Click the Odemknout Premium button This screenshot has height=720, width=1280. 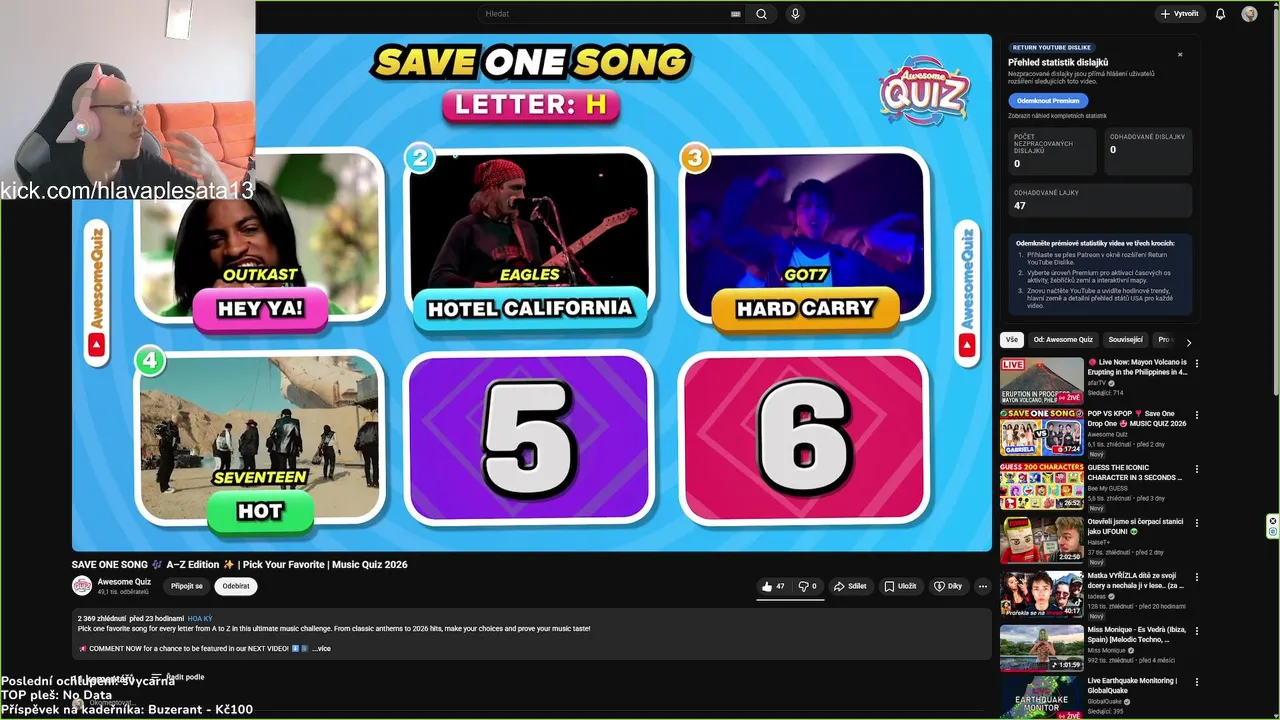click(x=1048, y=100)
